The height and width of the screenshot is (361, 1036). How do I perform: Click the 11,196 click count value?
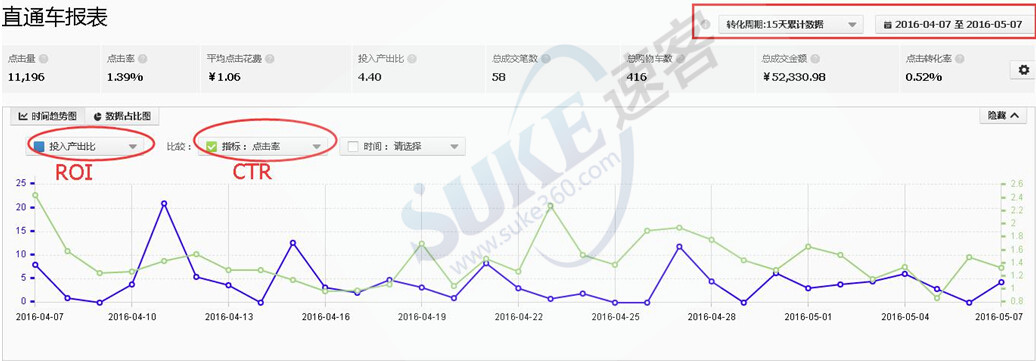(x=25, y=77)
